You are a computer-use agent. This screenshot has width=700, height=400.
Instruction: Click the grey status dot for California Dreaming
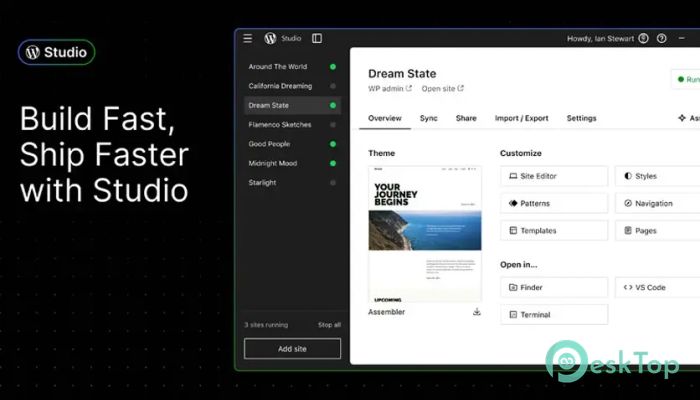coord(333,86)
